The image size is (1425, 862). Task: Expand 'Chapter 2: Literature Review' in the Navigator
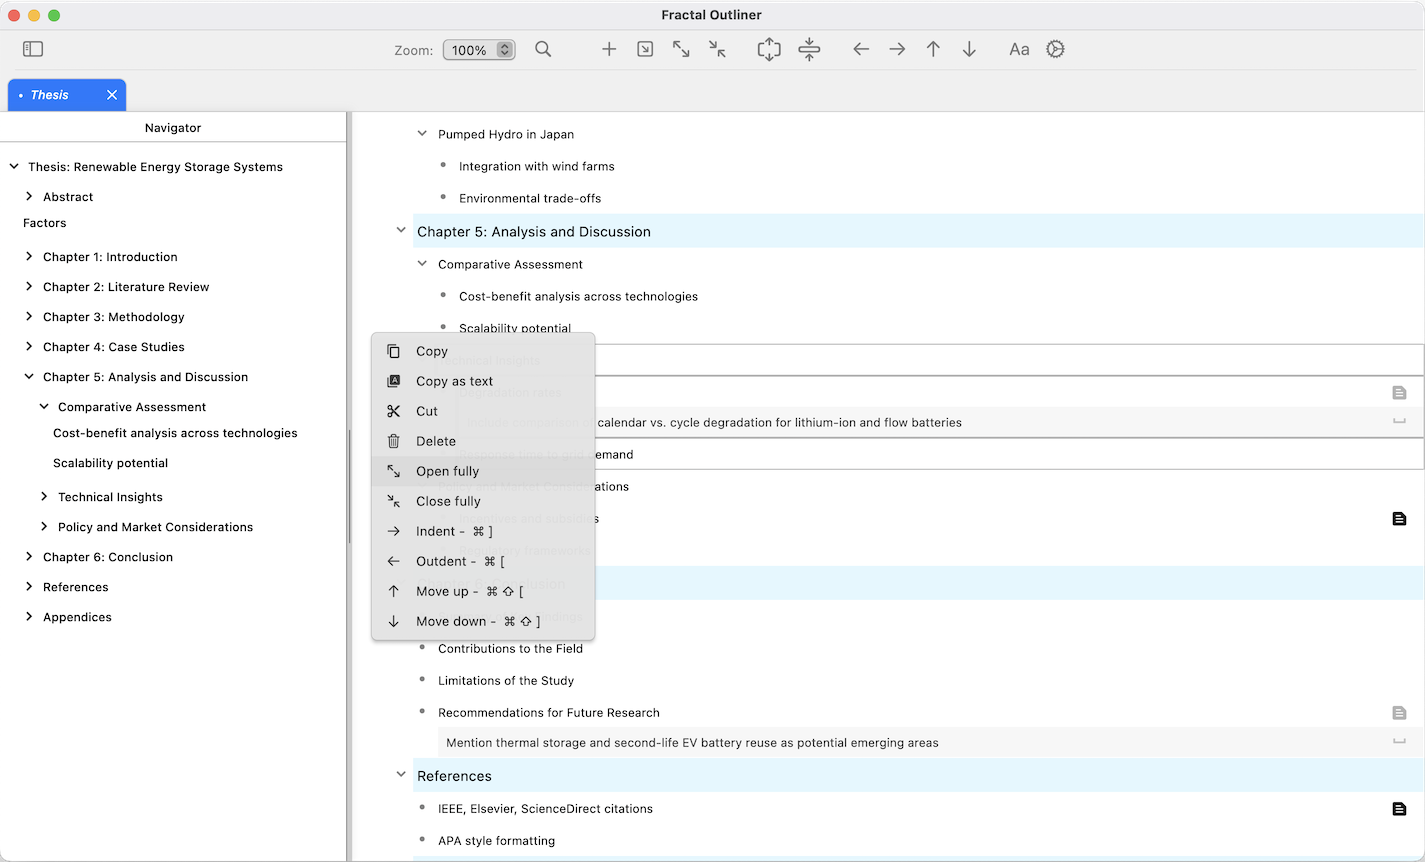pyautogui.click(x=28, y=287)
